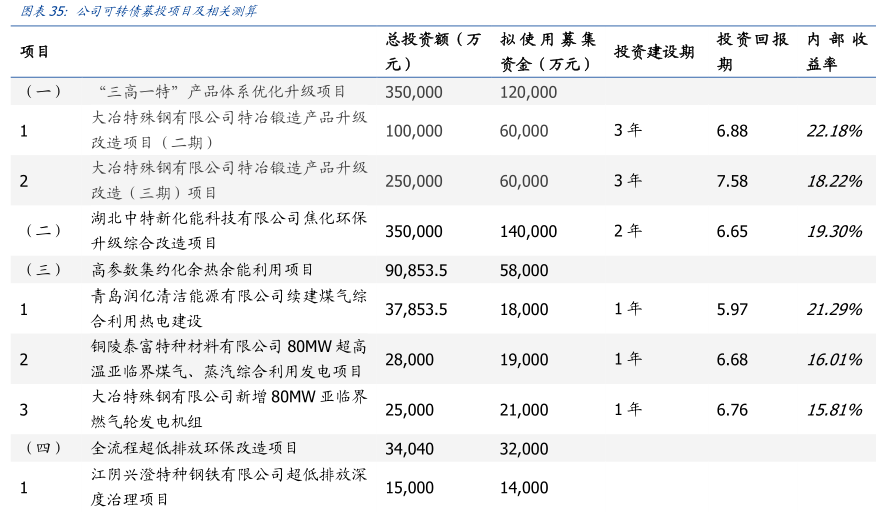Viewport: 876px width, 522px height.
Task: Click the return rate 21.29%
Action: coord(834,310)
